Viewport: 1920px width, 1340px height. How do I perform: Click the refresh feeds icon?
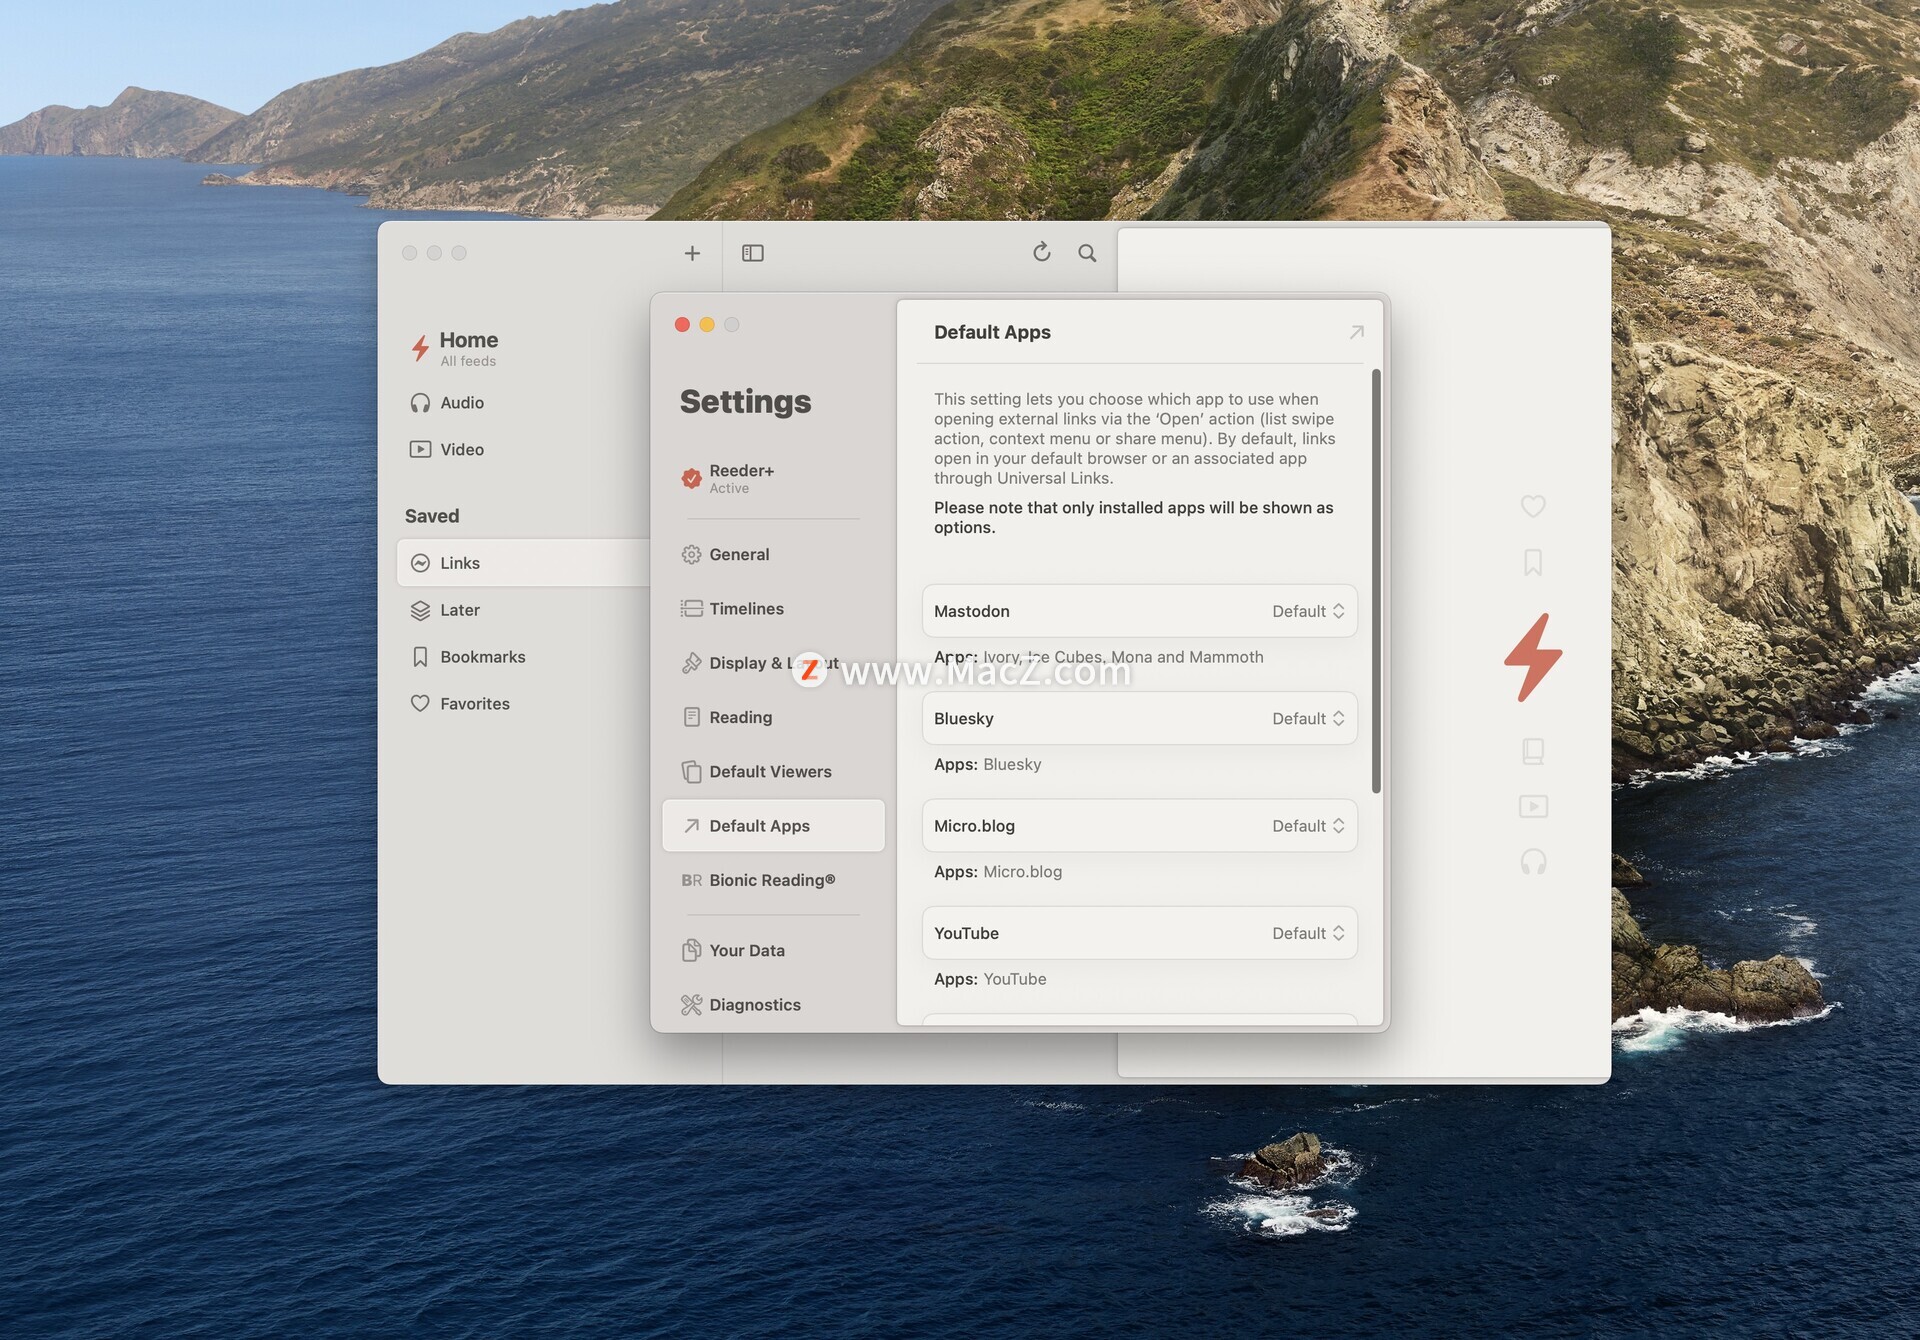pyautogui.click(x=1042, y=252)
